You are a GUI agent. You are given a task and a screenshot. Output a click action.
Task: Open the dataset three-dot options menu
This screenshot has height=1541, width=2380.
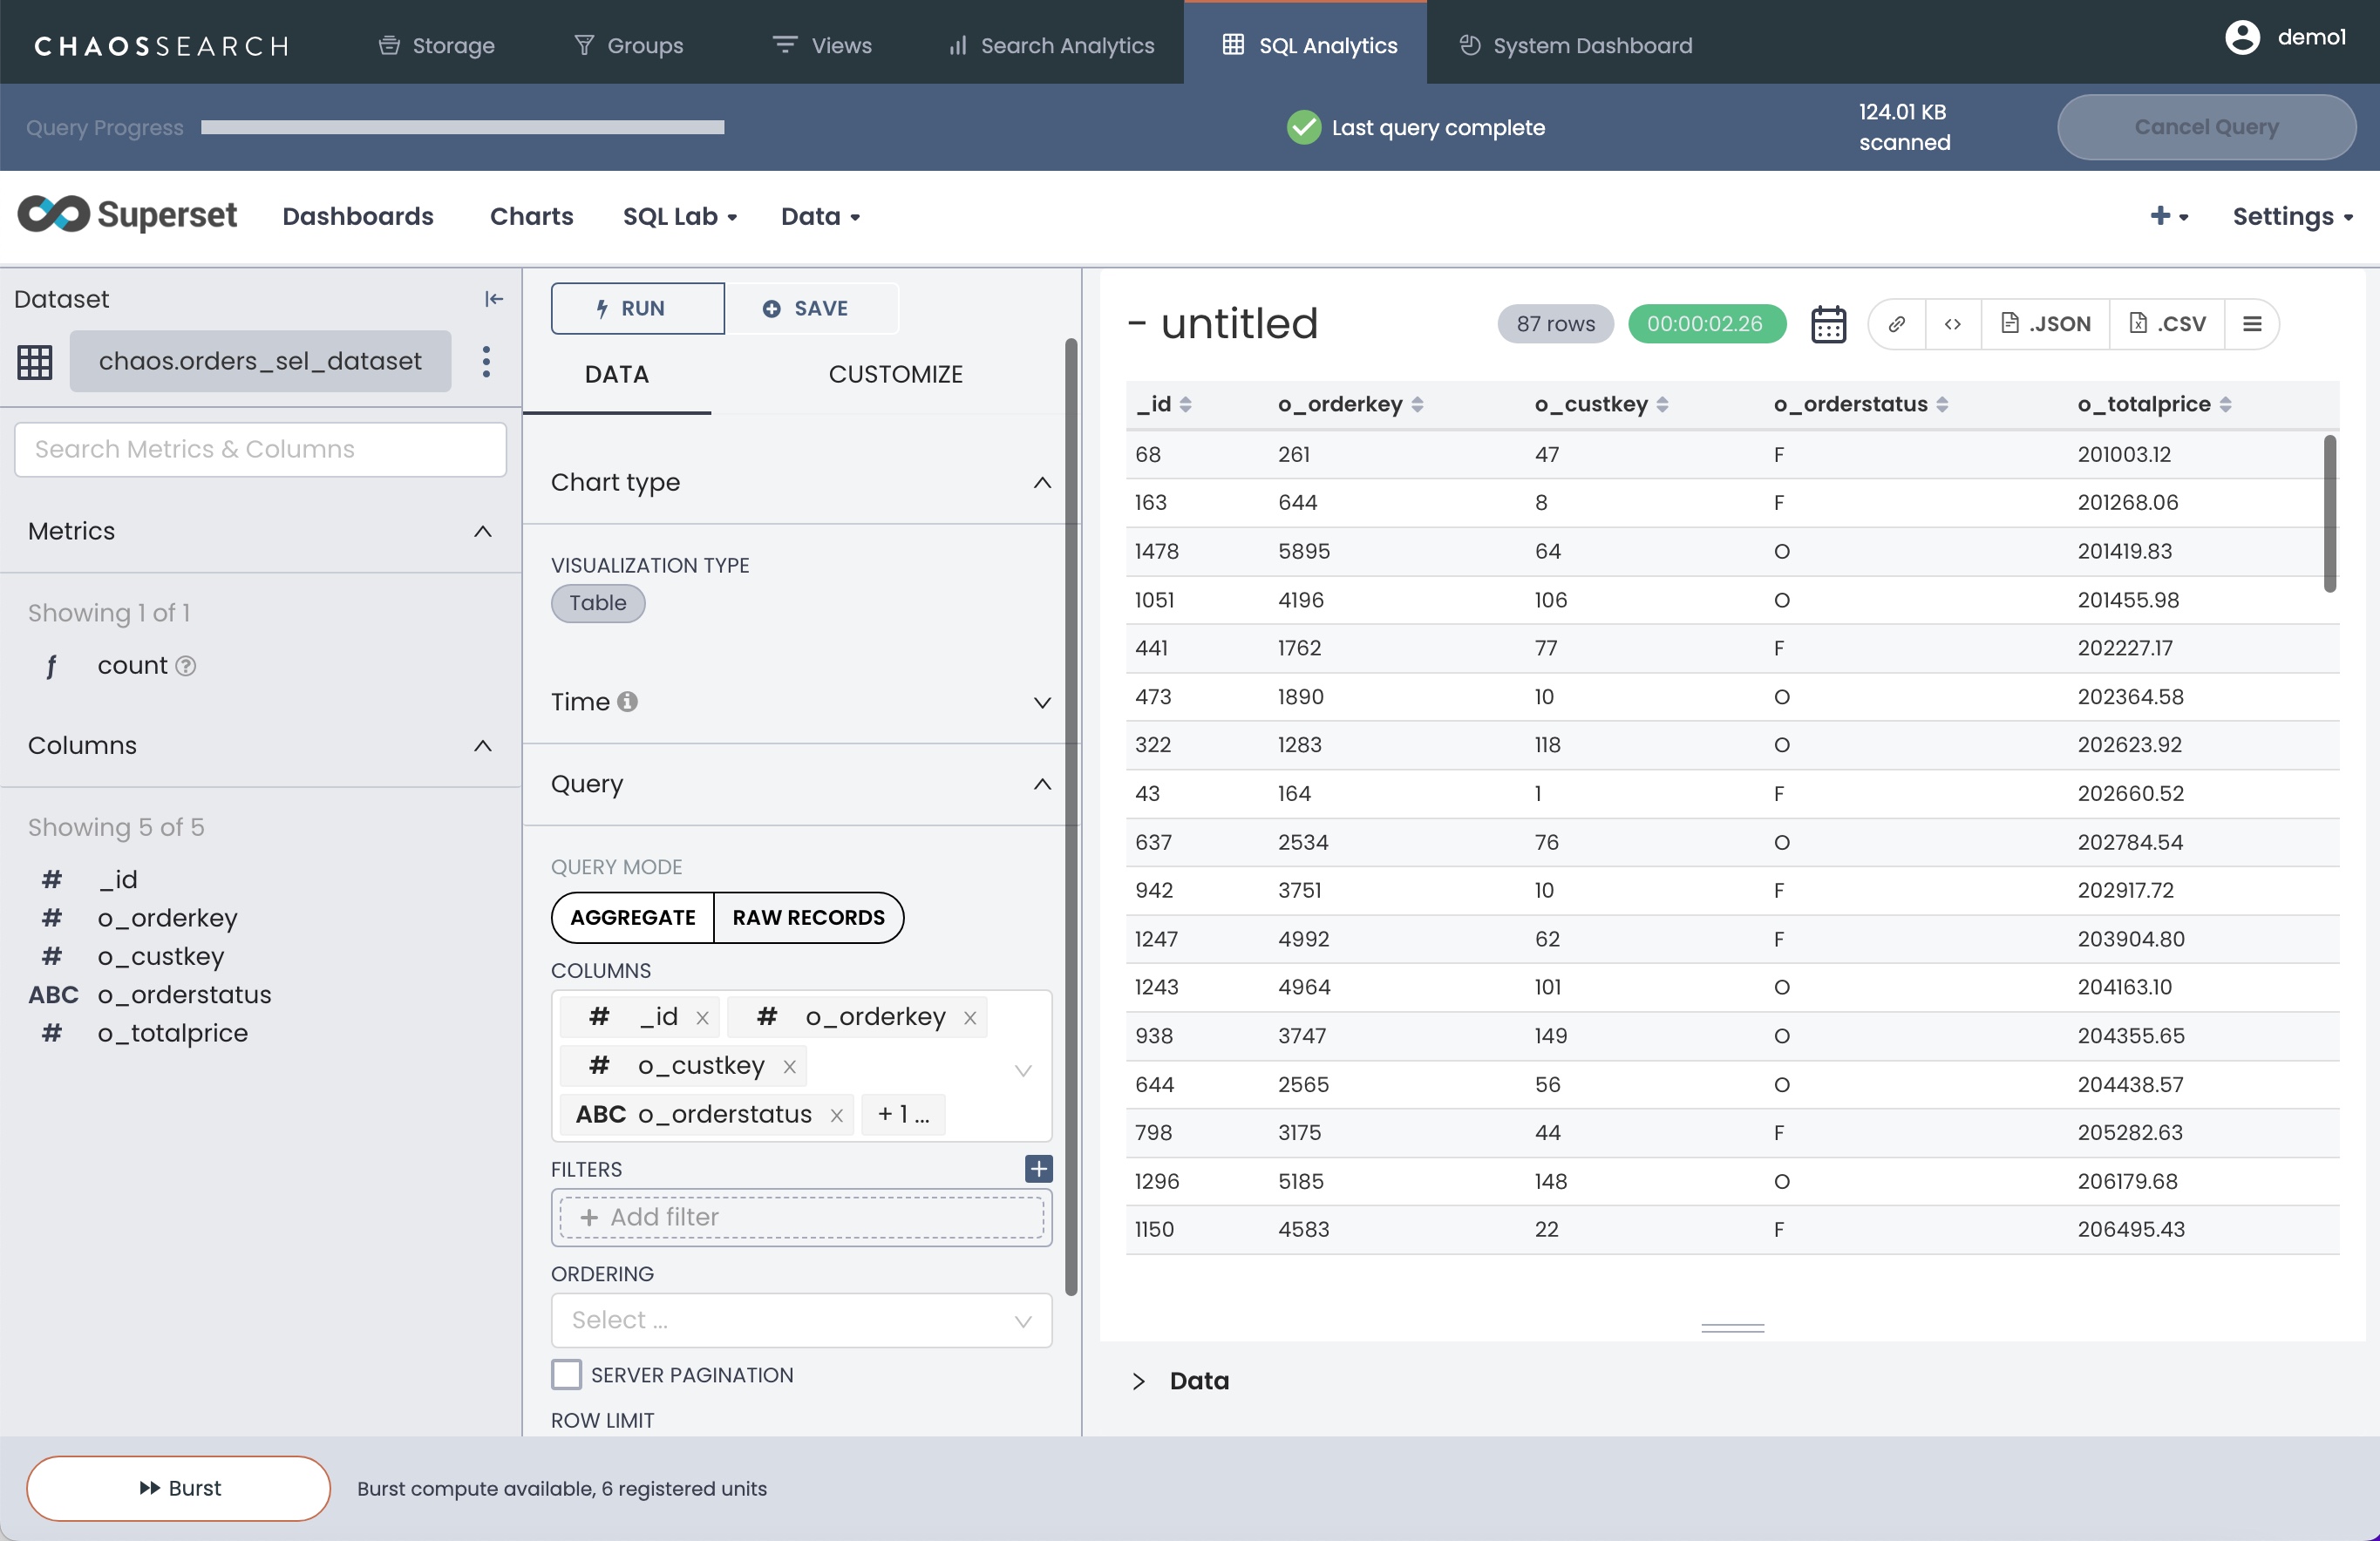tap(486, 361)
